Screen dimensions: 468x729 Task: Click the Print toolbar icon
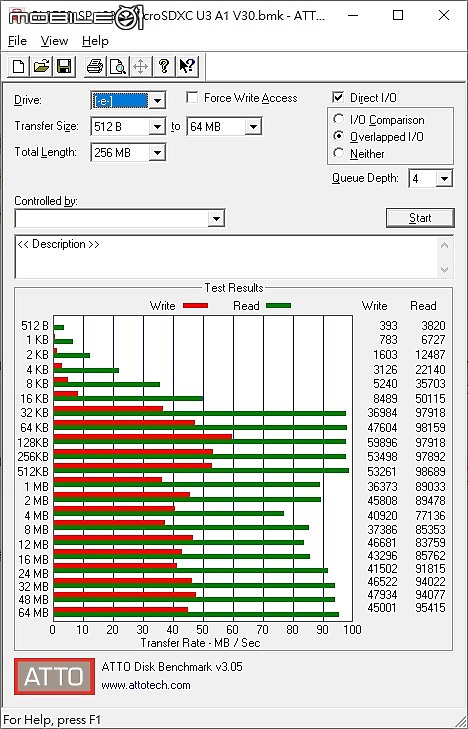(95, 66)
